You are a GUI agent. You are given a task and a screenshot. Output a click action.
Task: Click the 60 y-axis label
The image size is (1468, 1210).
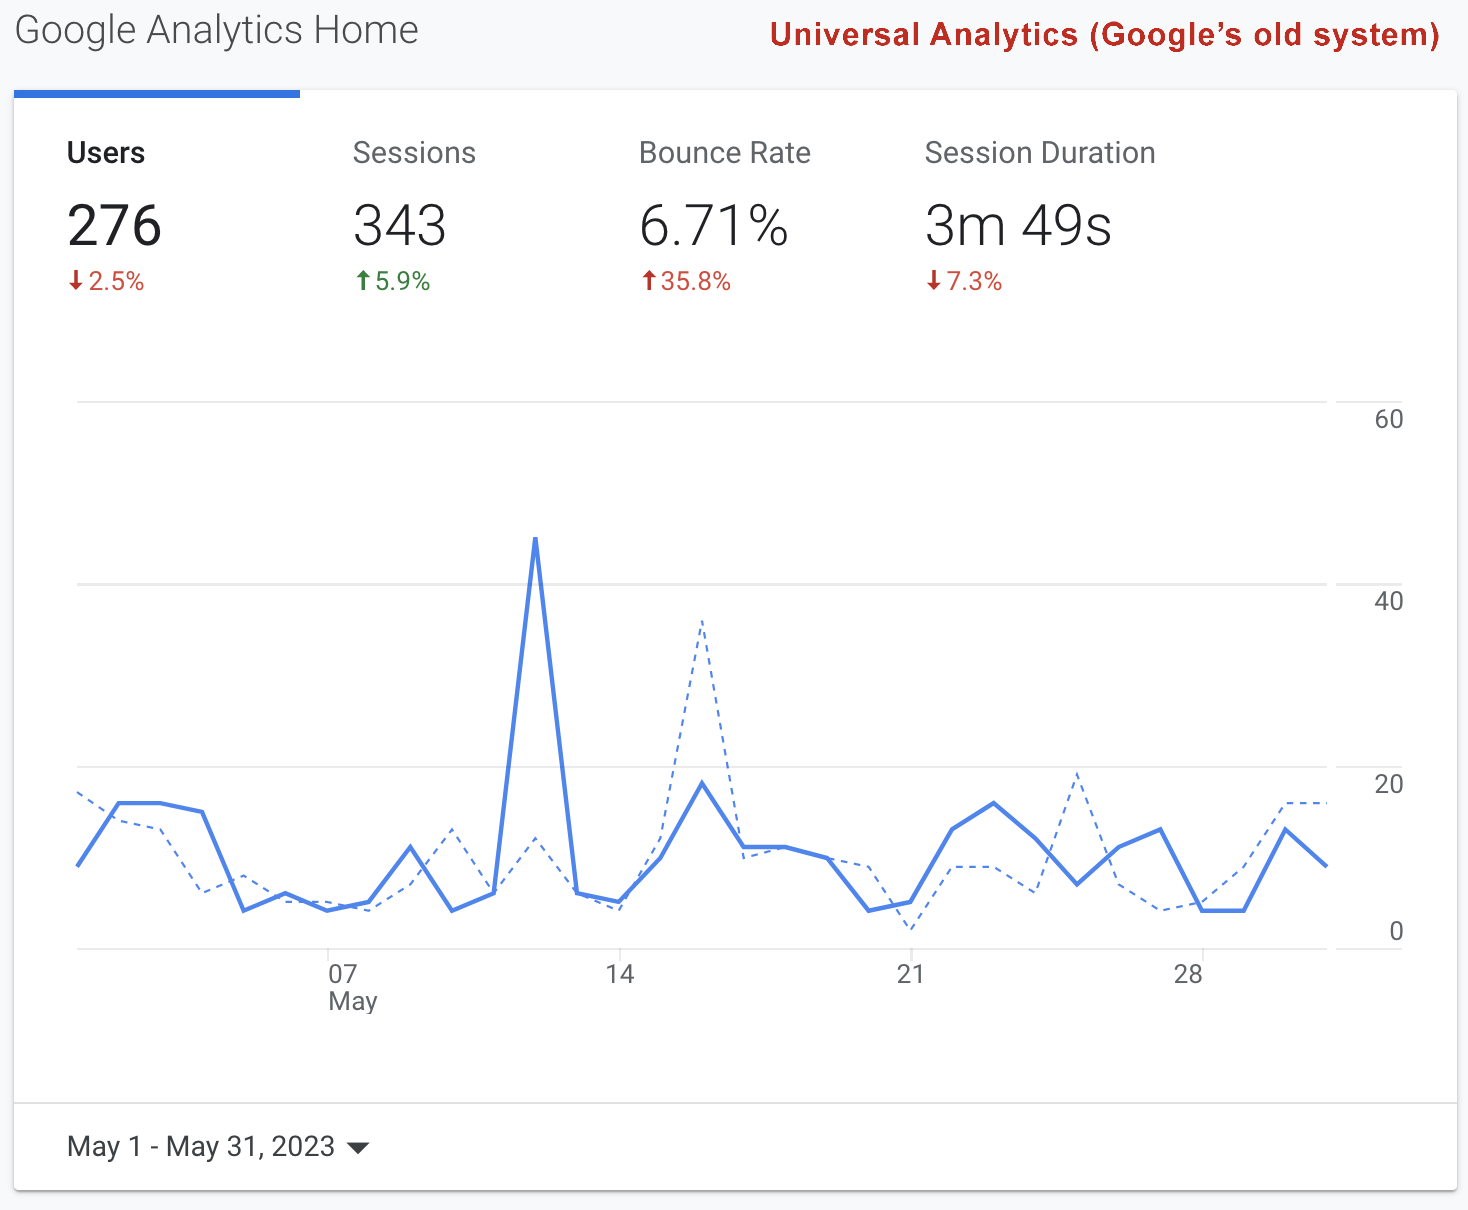coord(1389,419)
